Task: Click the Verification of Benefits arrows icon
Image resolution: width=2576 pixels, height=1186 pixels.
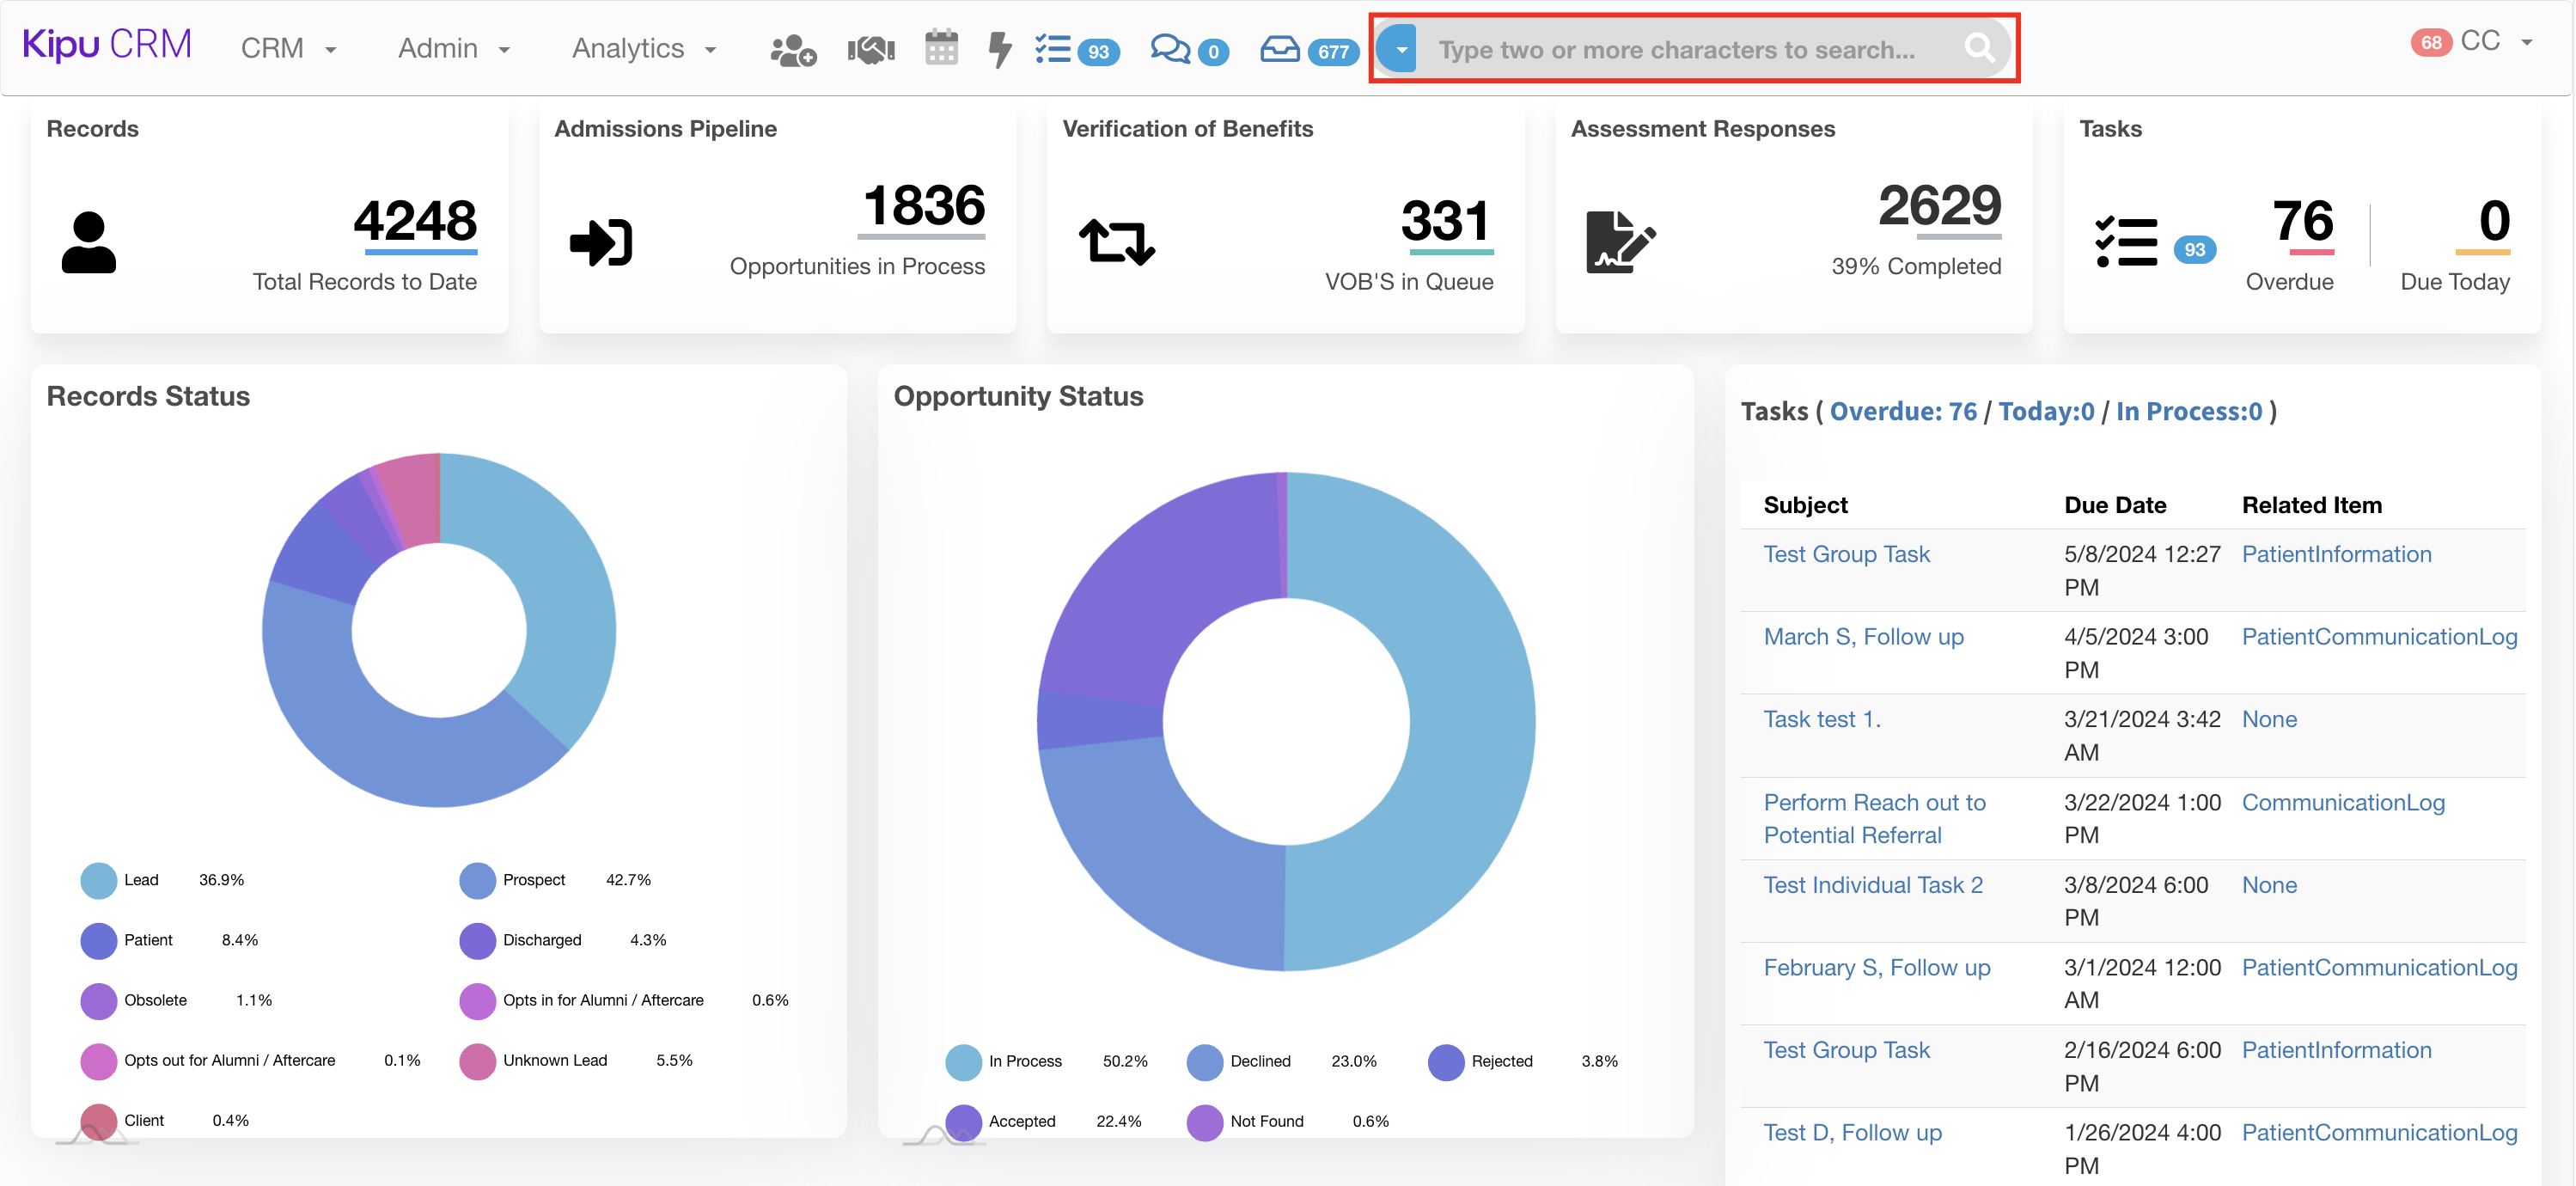Action: point(1116,242)
